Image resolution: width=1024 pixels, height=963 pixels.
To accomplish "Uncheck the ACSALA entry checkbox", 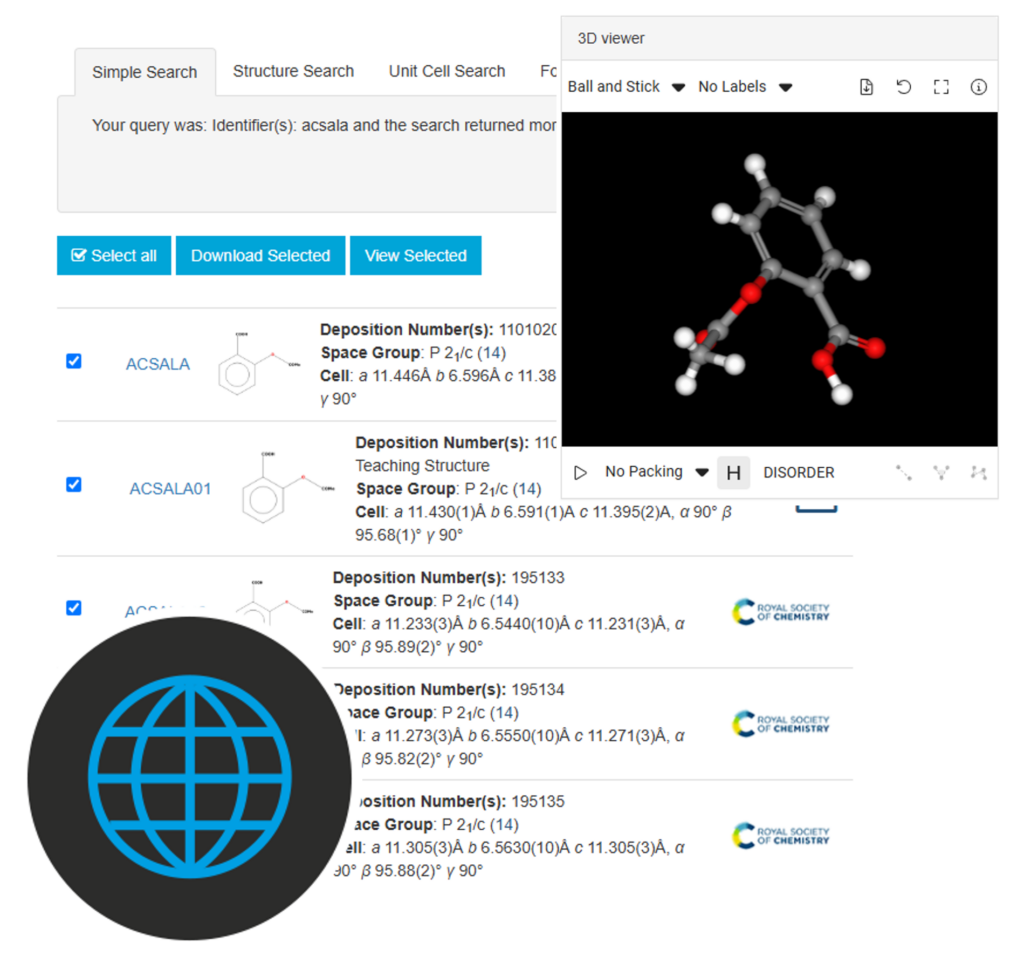I will pyautogui.click(x=74, y=361).
